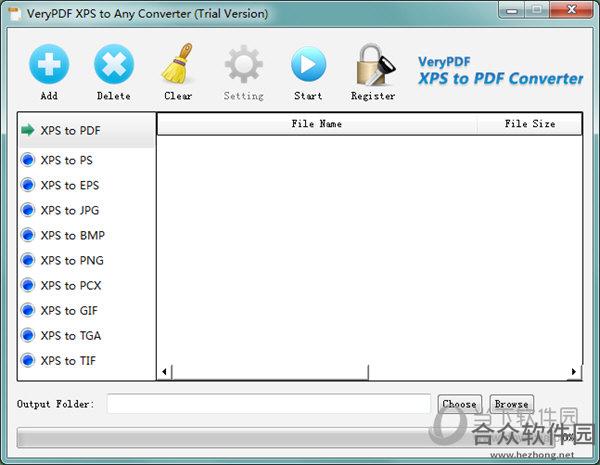Click the horizontal scrollbar thumb
The width and height of the screenshot is (600, 465).
click(x=270, y=372)
